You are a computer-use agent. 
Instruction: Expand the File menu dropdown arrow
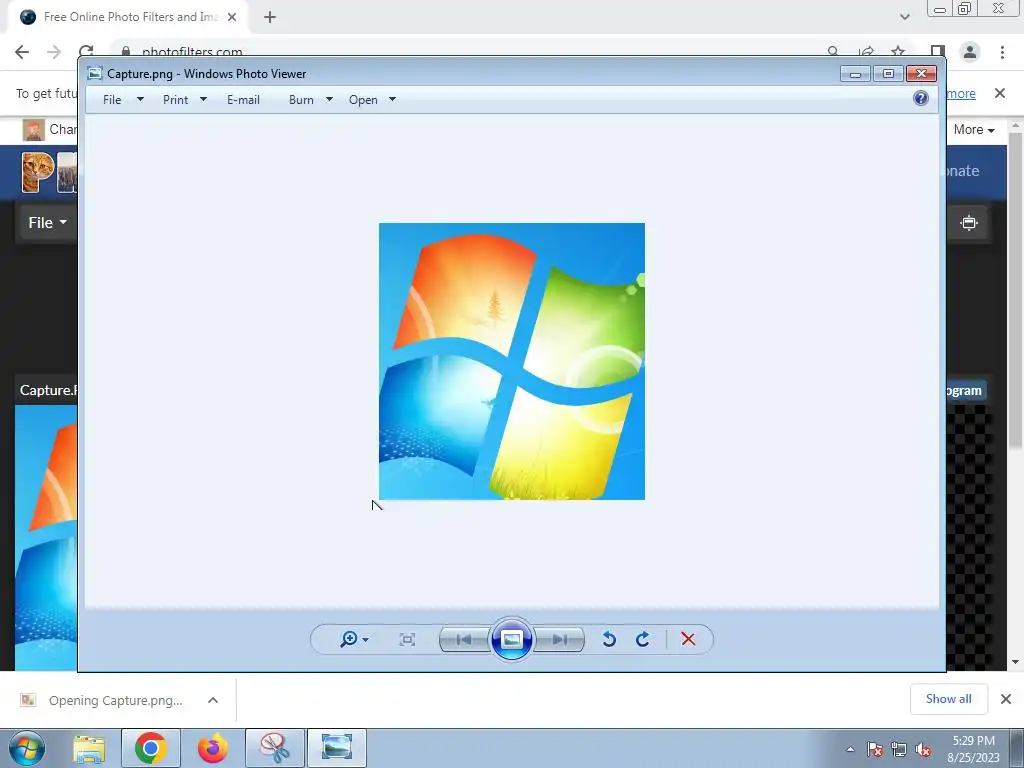click(140, 99)
